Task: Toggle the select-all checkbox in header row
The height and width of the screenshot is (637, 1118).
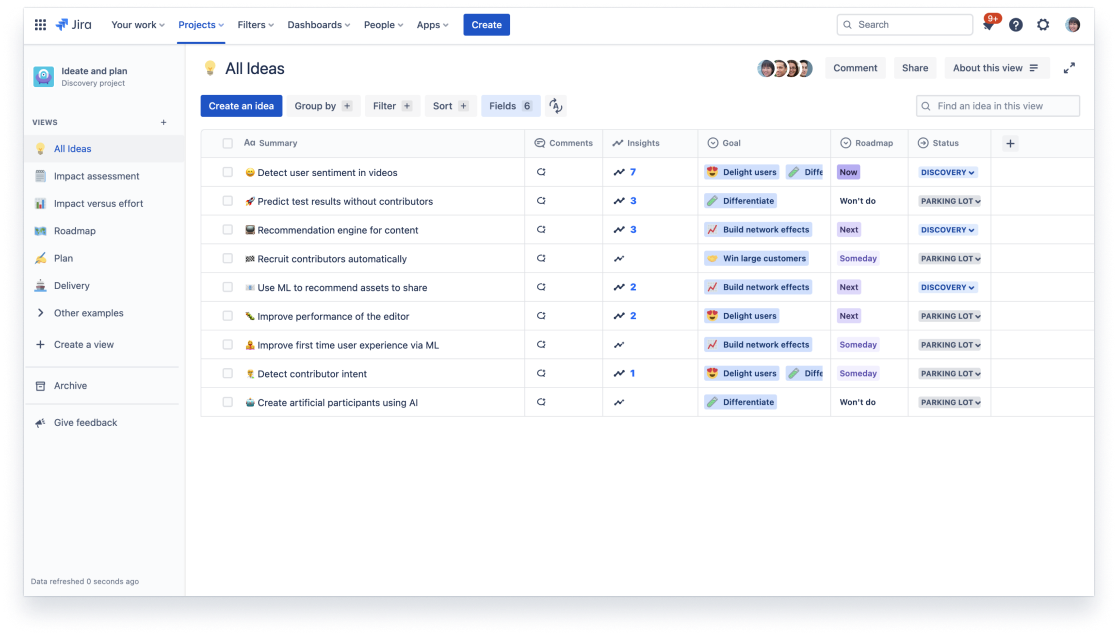Action: 228,144
